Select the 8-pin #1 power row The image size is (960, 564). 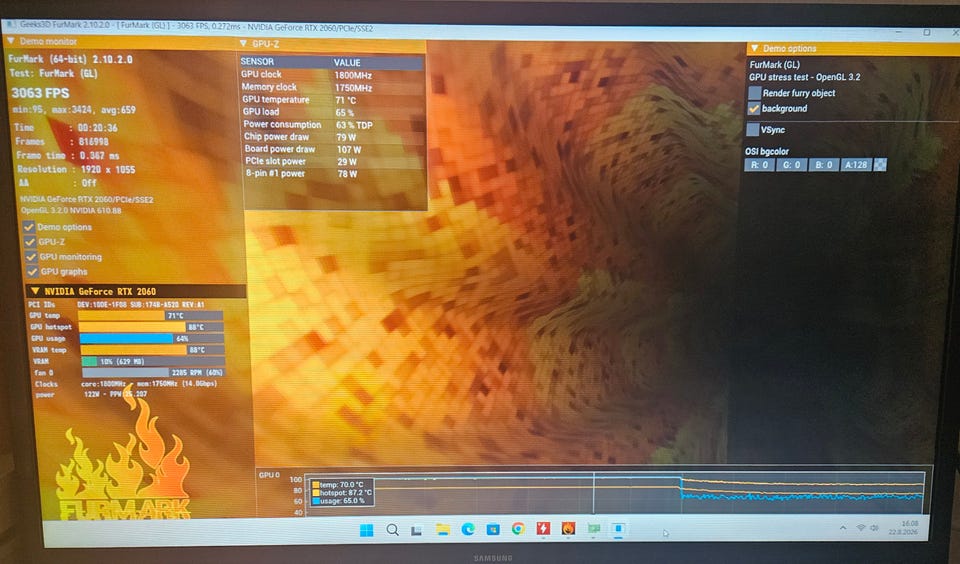[336, 173]
